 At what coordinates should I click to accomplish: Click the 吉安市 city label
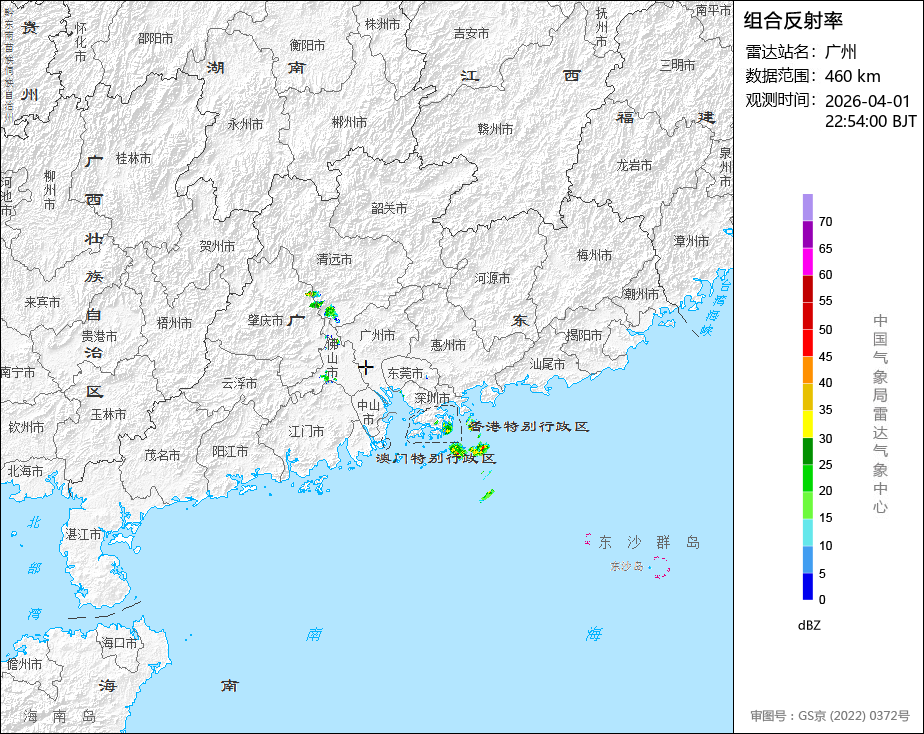tap(471, 33)
